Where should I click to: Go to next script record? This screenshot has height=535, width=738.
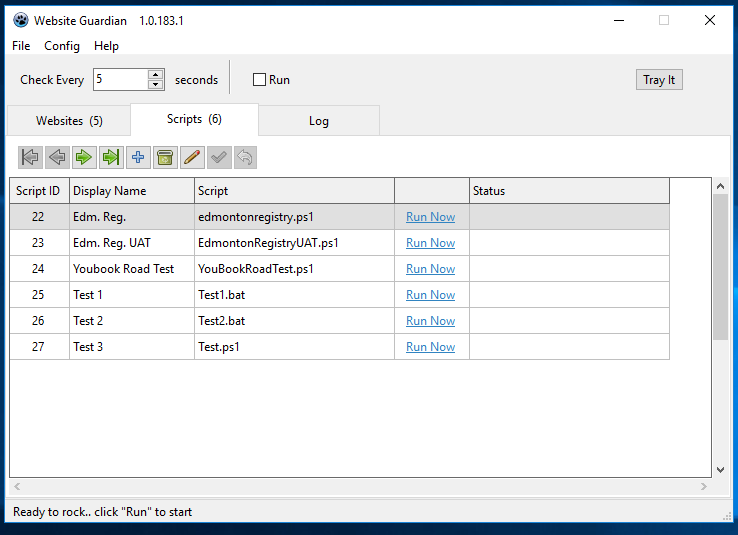(x=84, y=157)
